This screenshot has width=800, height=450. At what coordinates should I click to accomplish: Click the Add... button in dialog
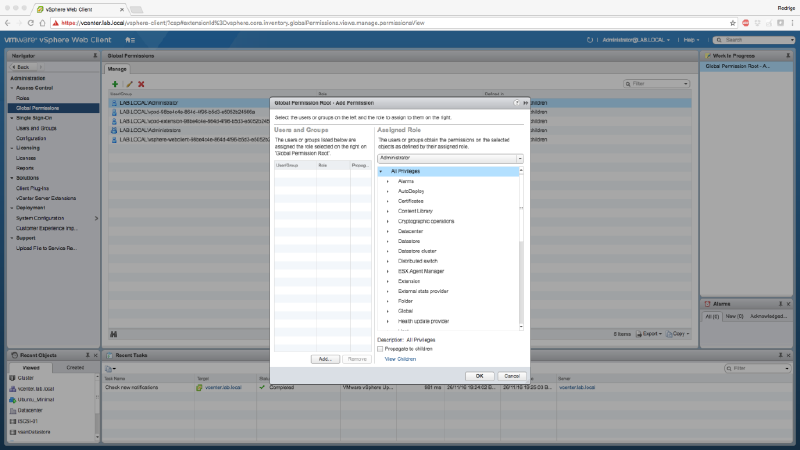point(324,358)
